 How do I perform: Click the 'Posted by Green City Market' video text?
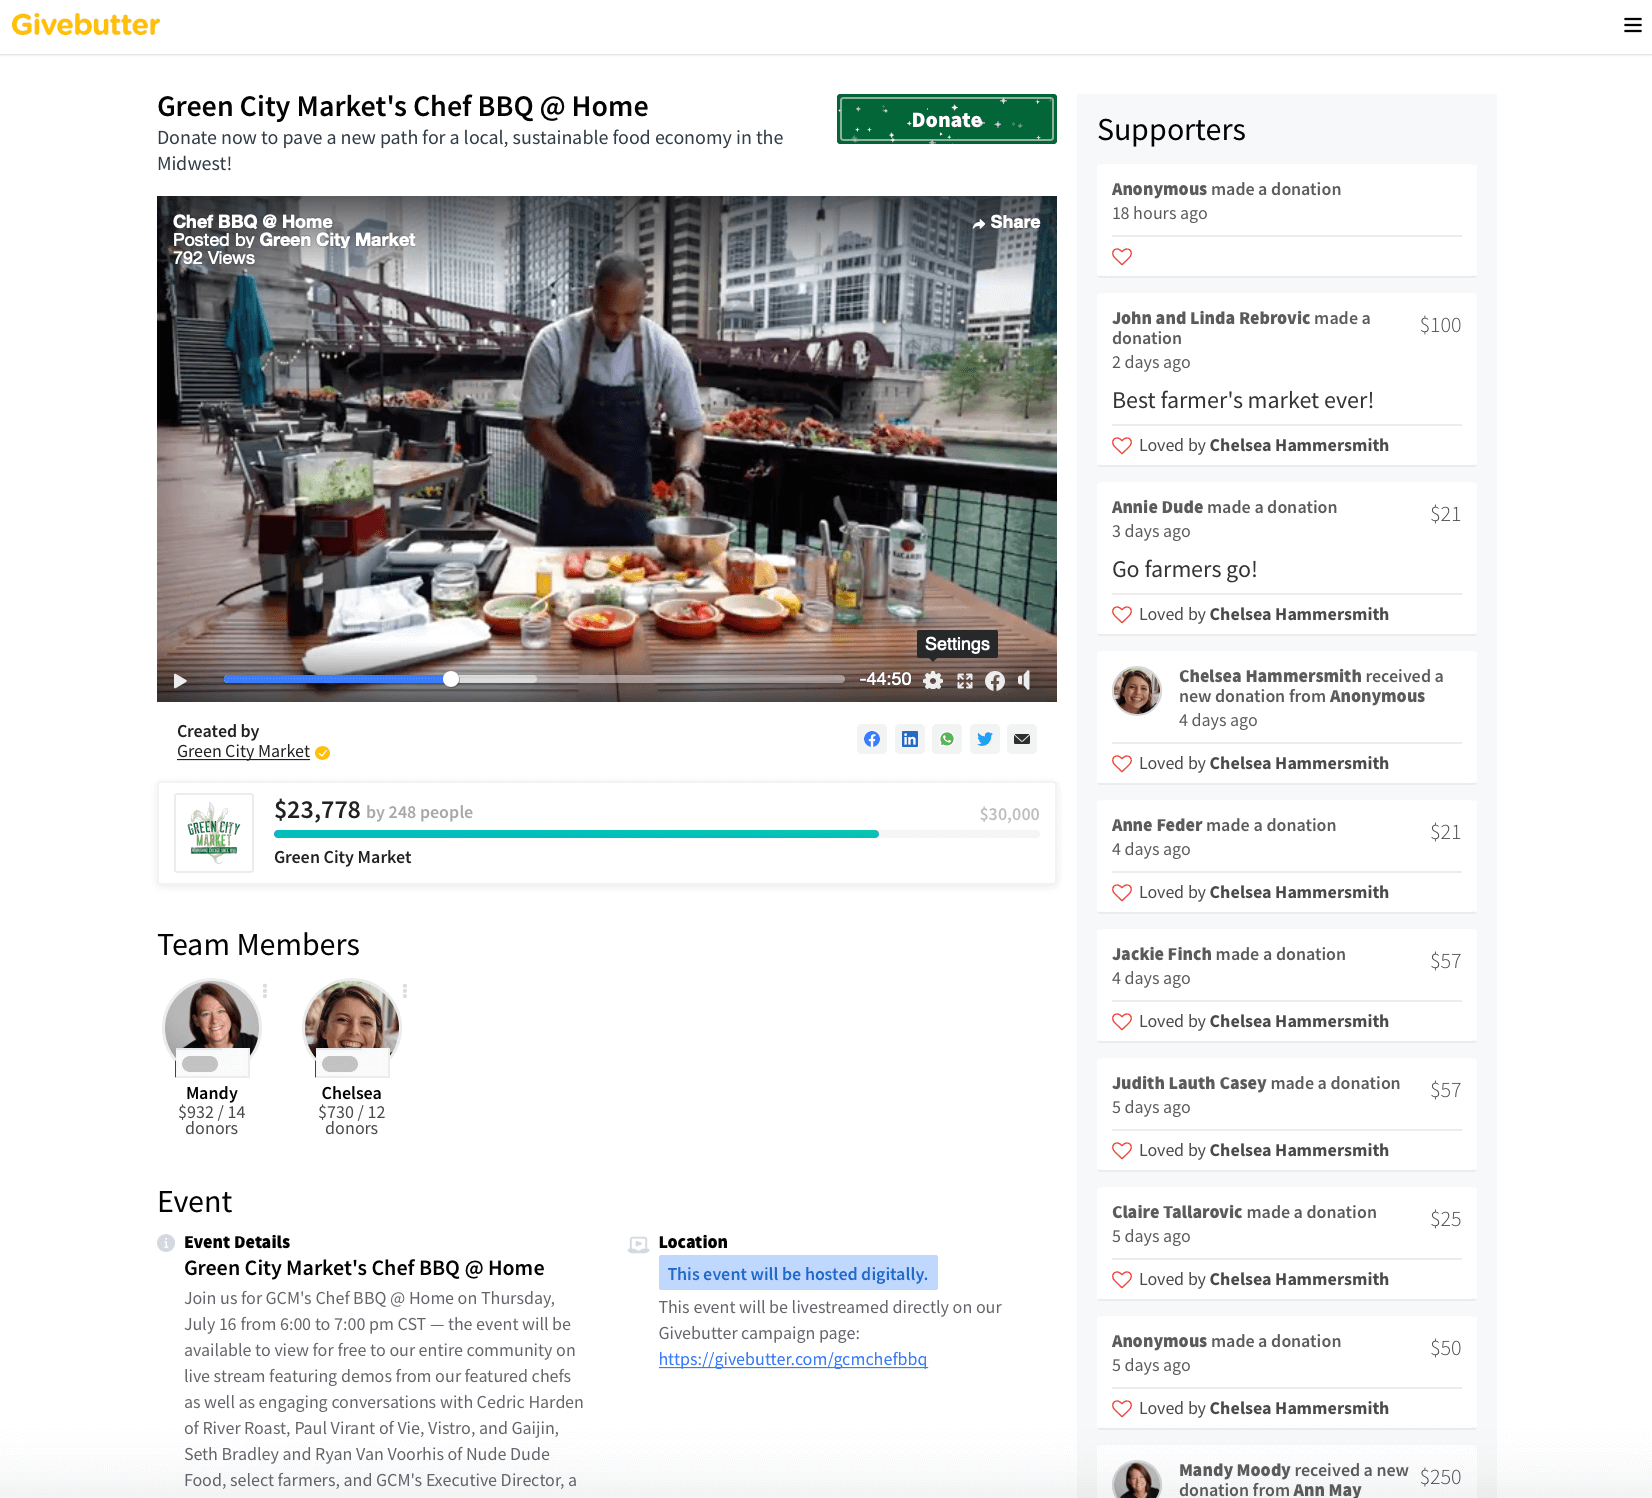pyautogui.click(x=294, y=240)
